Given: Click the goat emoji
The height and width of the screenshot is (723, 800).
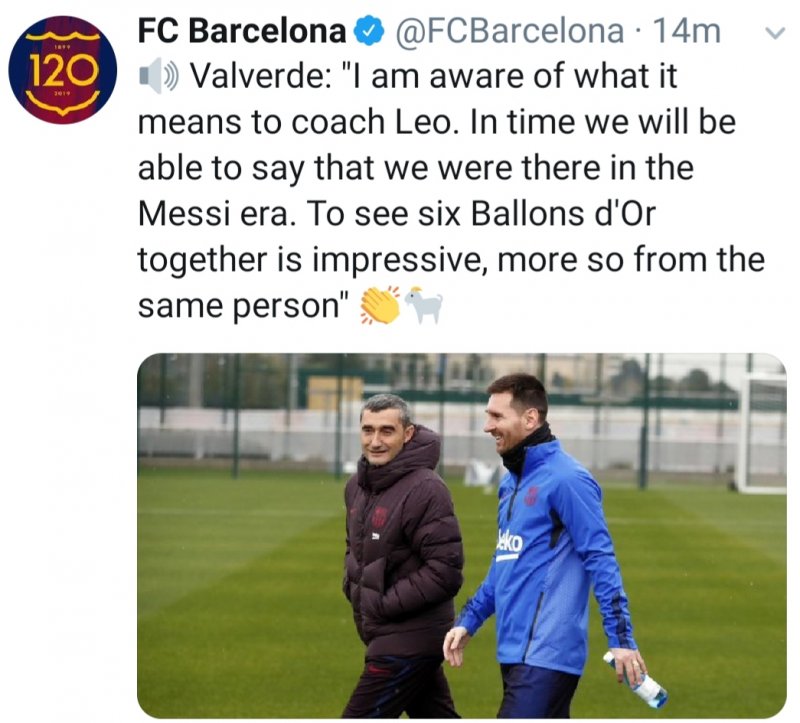Looking at the screenshot, I should (x=423, y=306).
